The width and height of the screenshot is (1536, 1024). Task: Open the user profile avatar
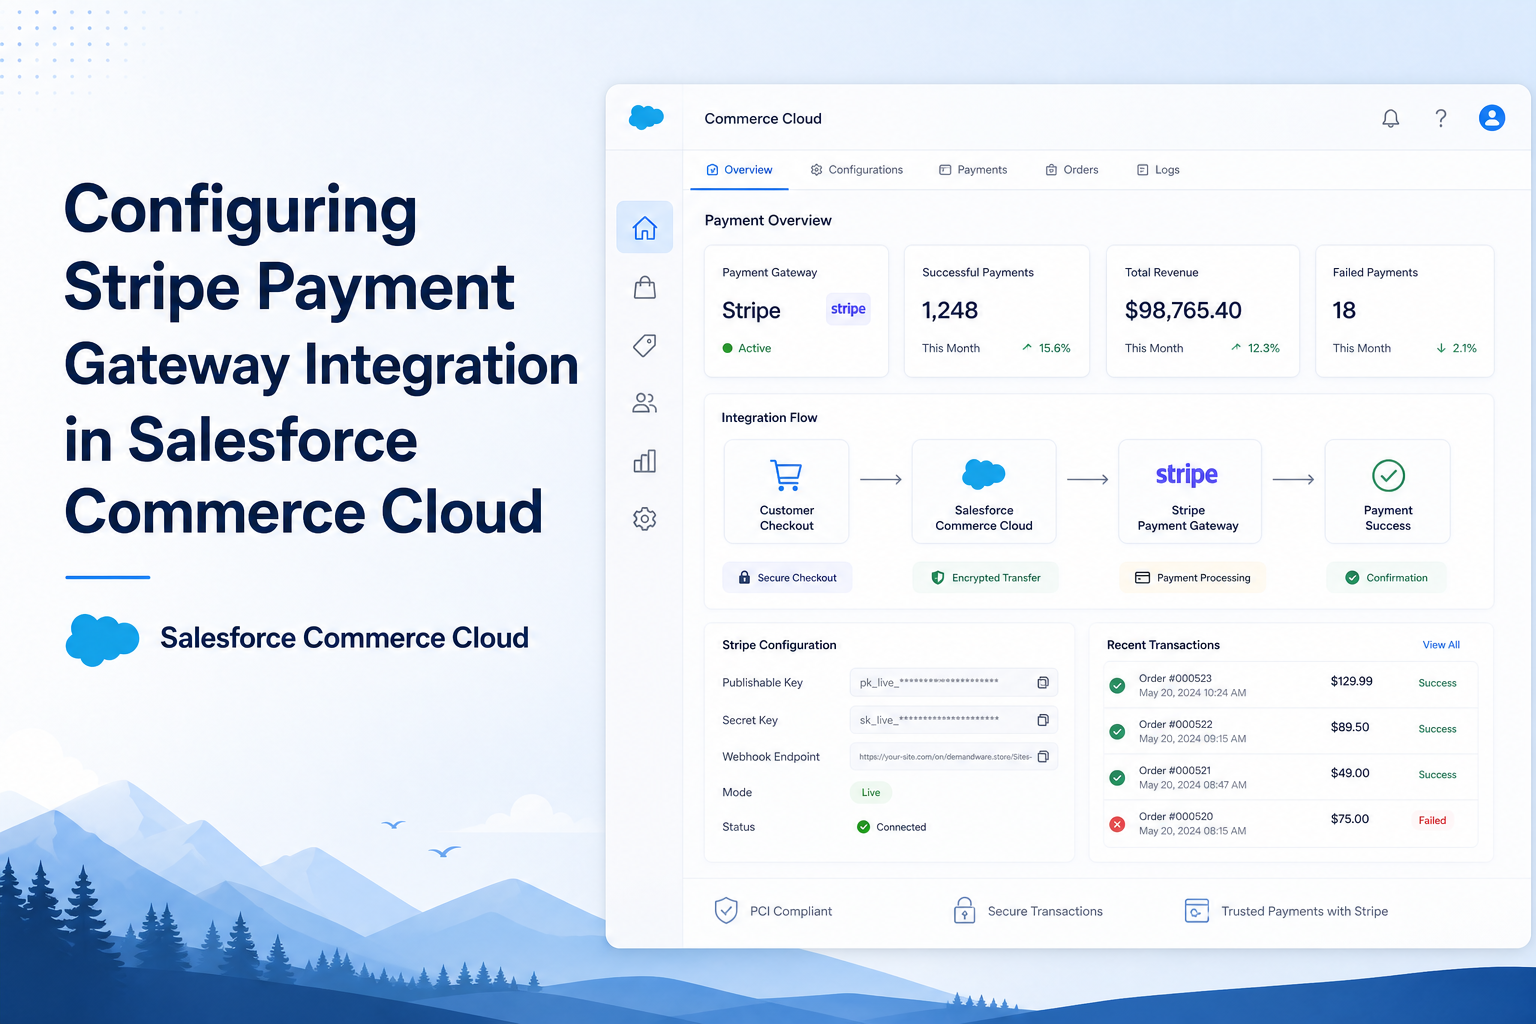[1491, 118]
